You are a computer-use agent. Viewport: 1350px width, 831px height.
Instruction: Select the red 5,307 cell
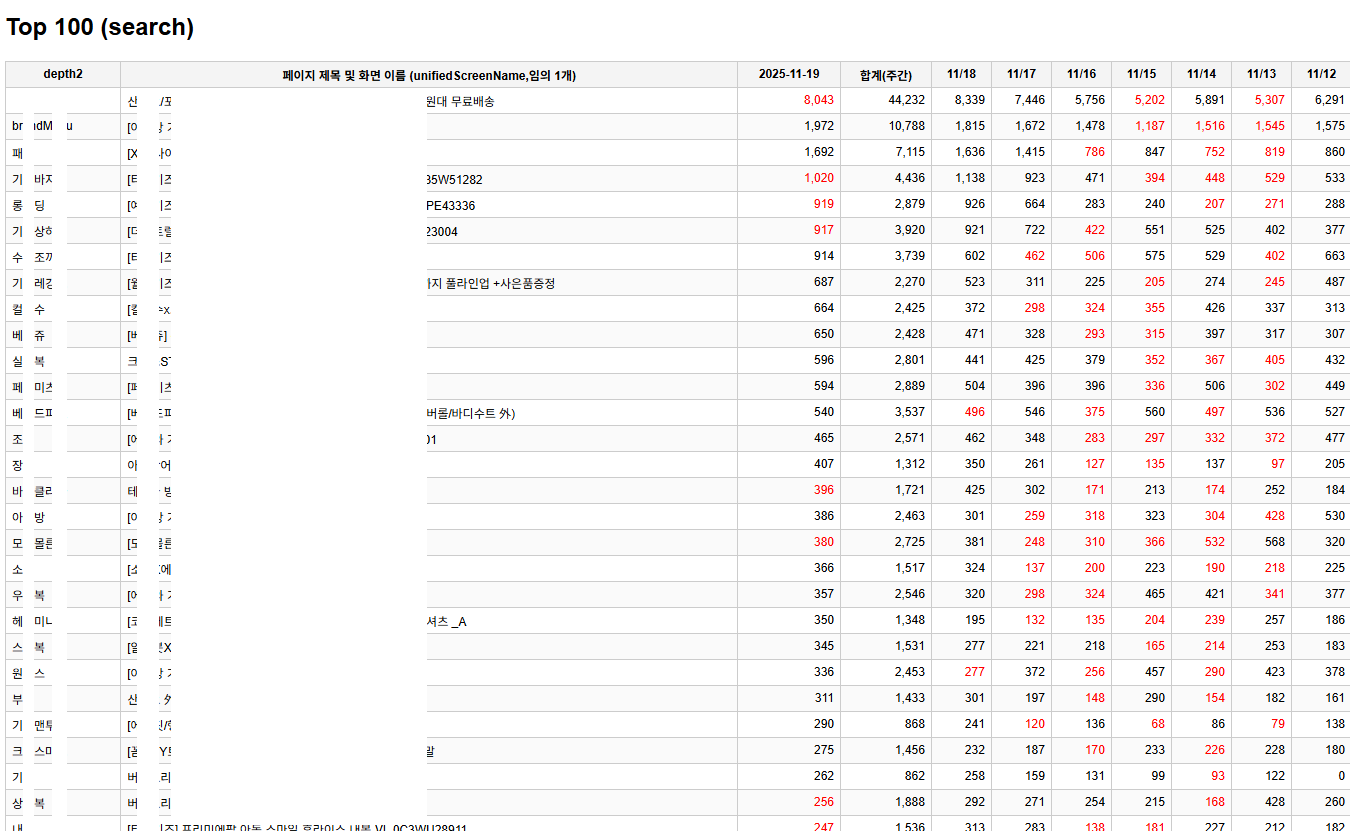click(x=1261, y=101)
